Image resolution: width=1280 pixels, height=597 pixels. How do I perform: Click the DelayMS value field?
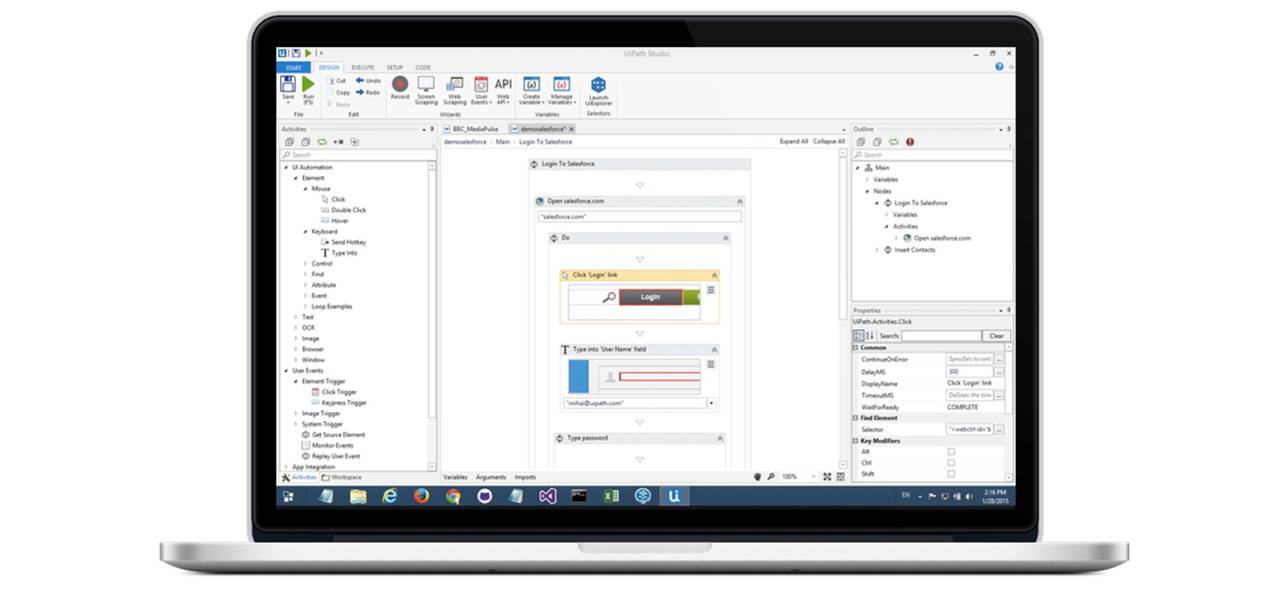969,371
